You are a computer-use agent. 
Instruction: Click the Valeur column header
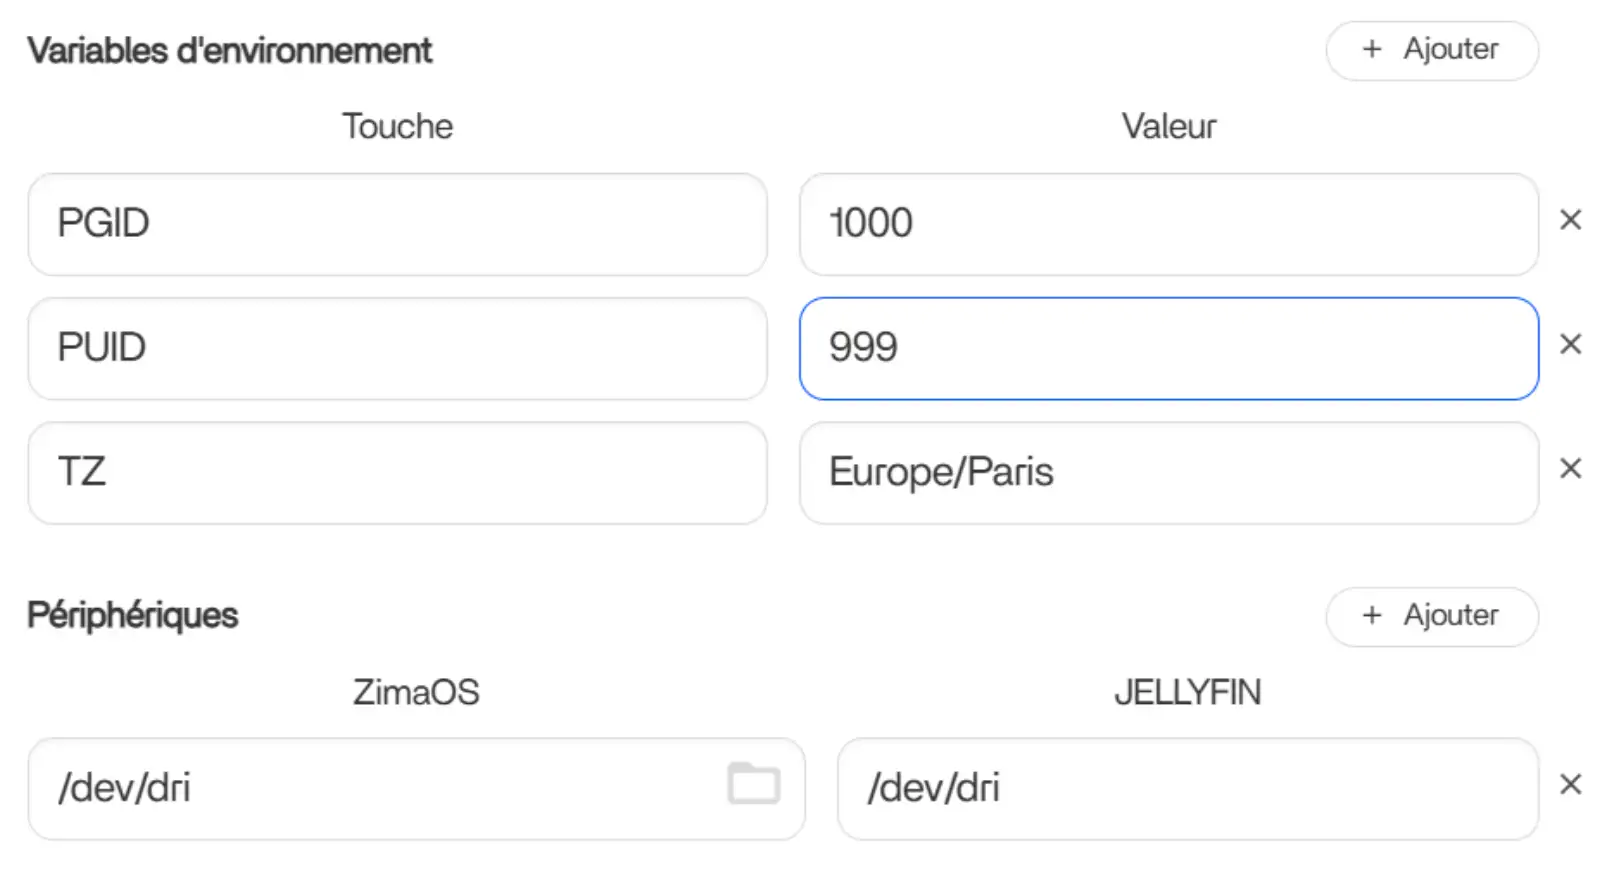coord(1168,127)
